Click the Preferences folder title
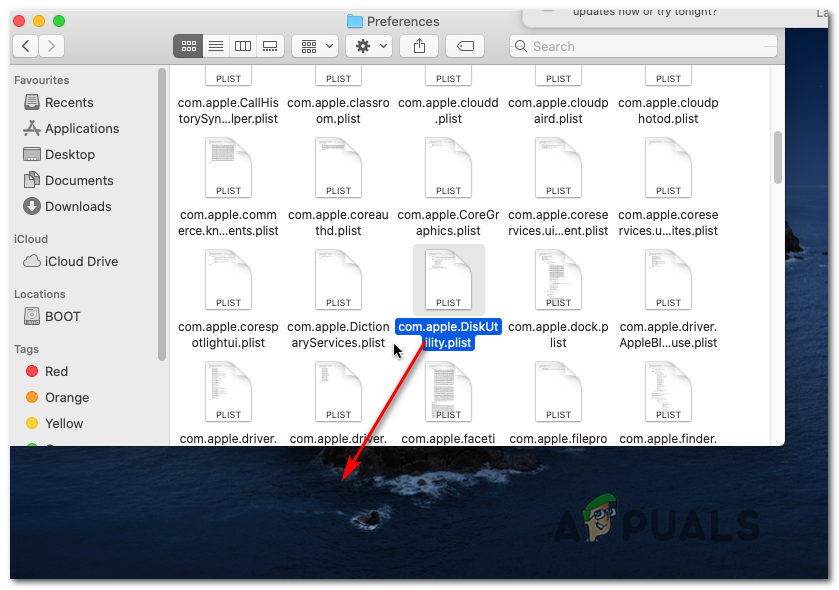The width and height of the screenshot is (839, 590). [403, 21]
